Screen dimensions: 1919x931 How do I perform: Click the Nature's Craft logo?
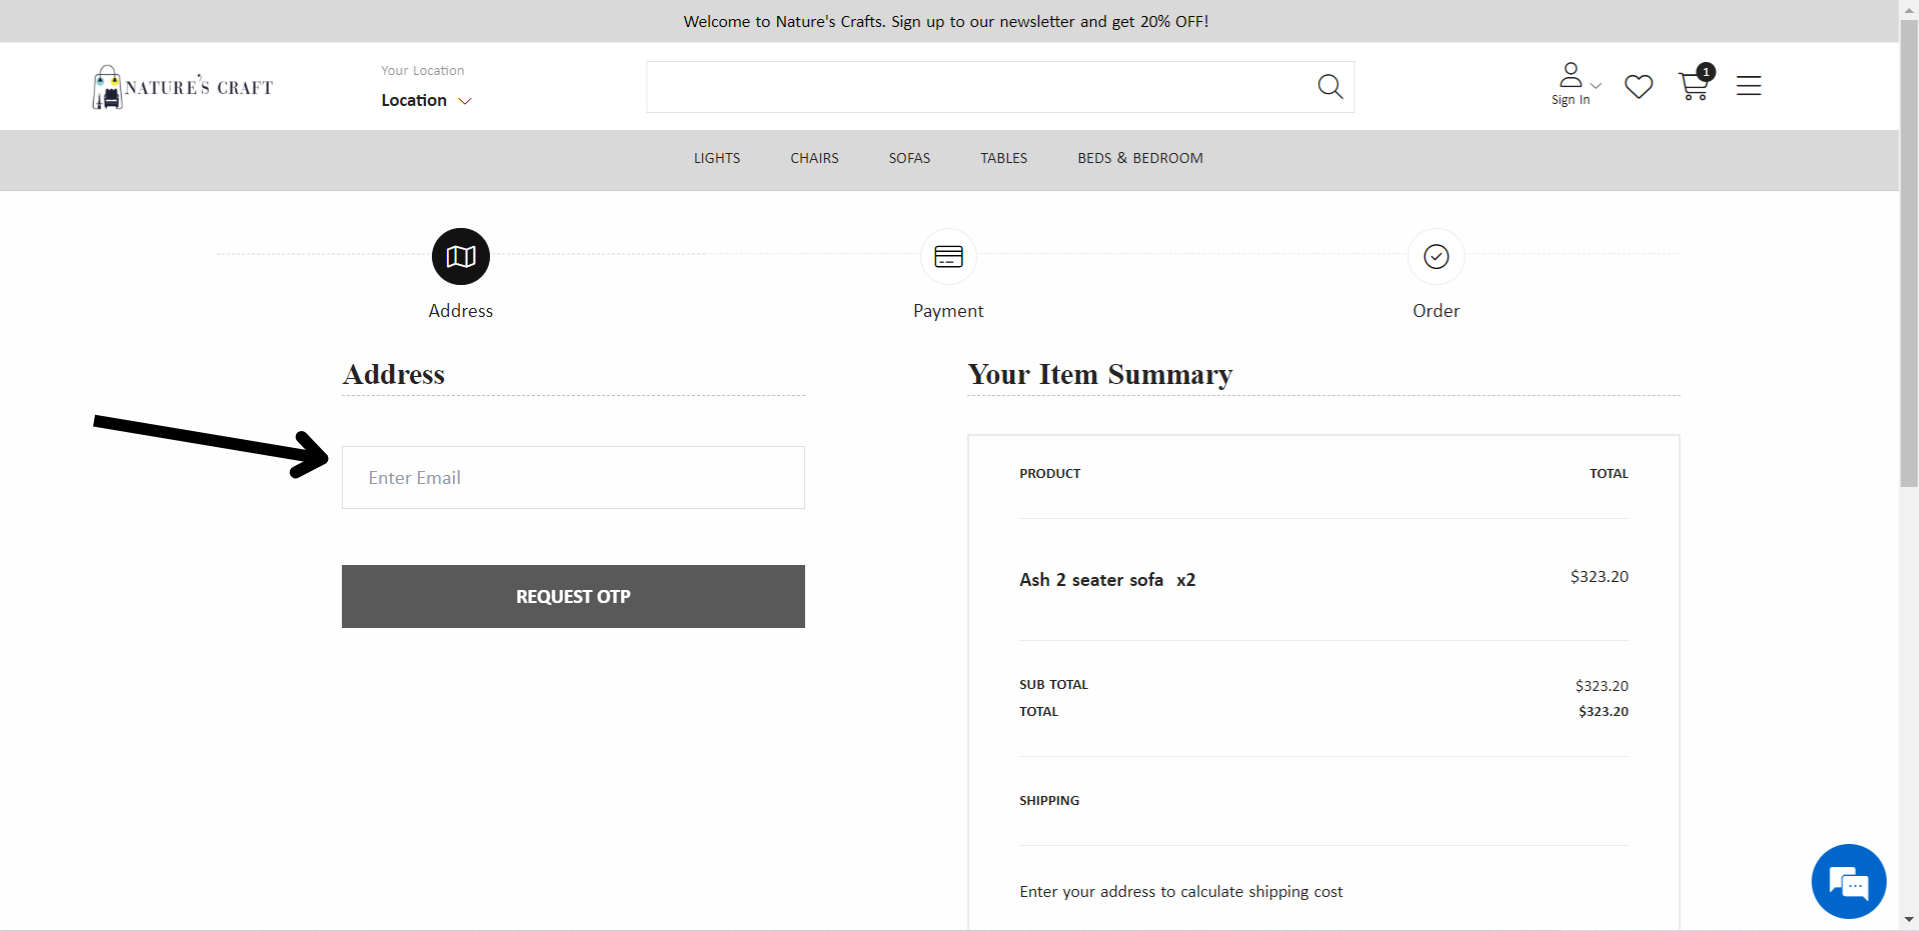(x=182, y=87)
